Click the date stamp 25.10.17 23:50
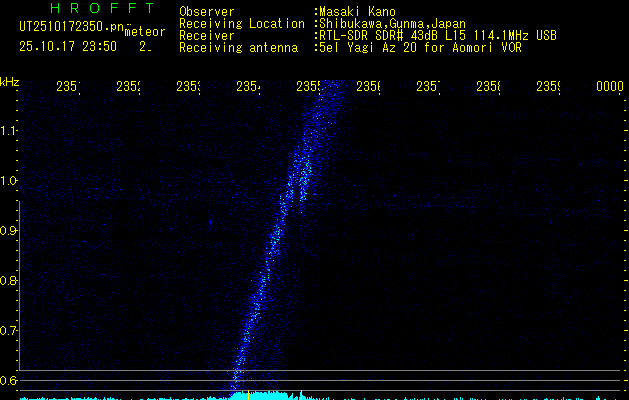 coord(68,46)
